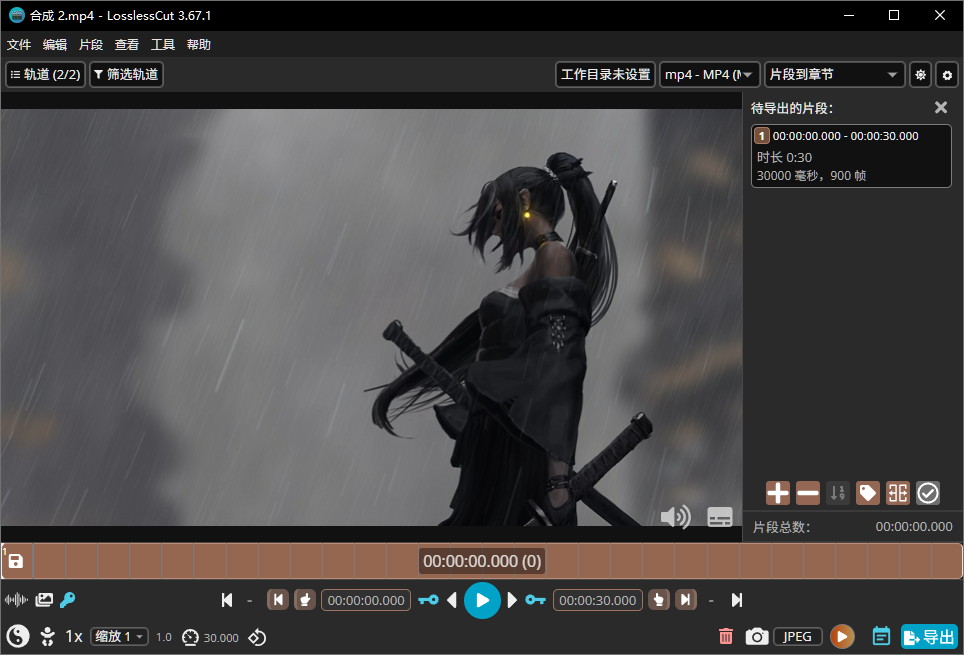Set cut start to current position
Screen dimensions: 964x655
click(305, 600)
